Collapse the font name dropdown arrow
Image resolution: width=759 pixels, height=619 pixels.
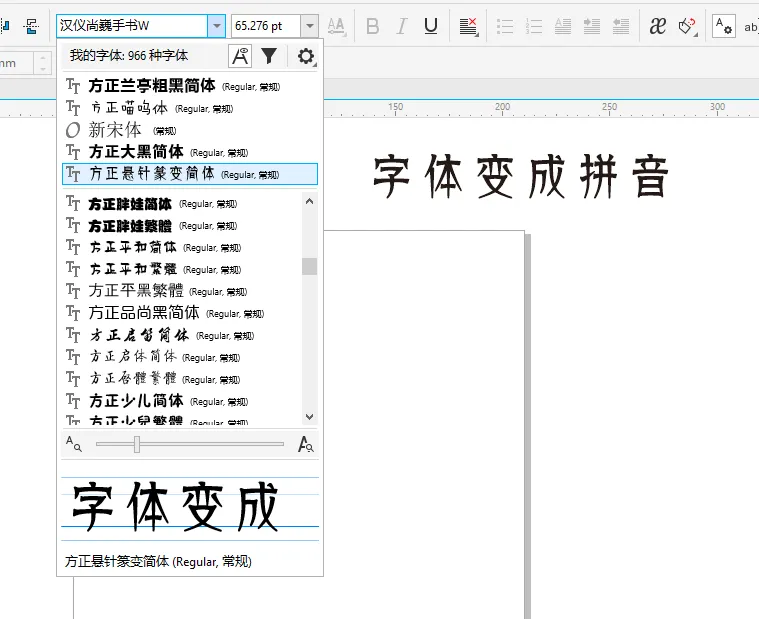click(x=216, y=26)
